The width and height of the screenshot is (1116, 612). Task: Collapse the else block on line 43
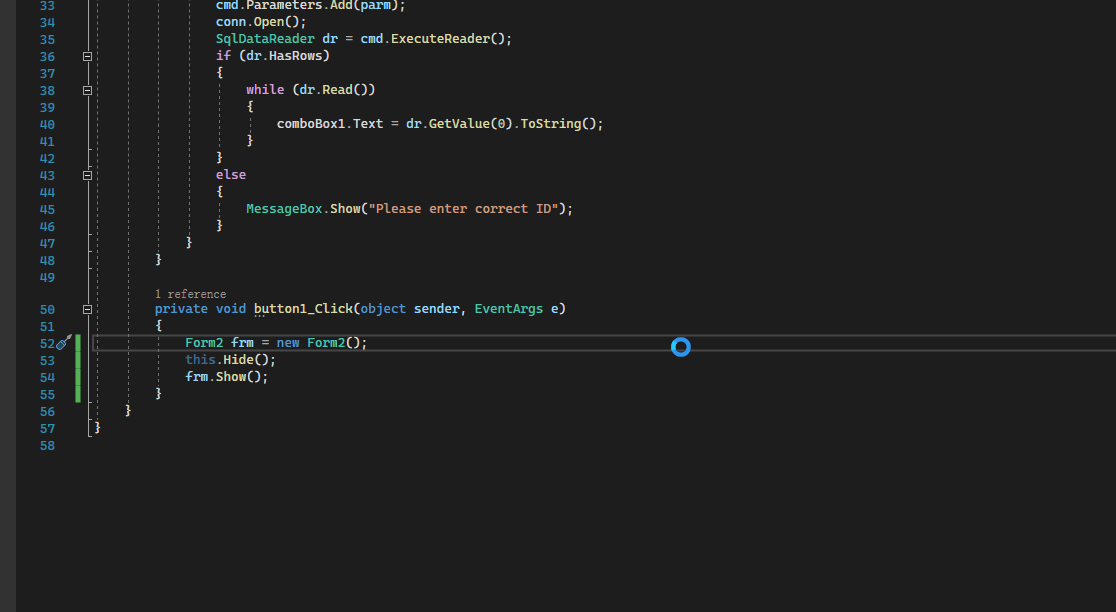coord(88,175)
